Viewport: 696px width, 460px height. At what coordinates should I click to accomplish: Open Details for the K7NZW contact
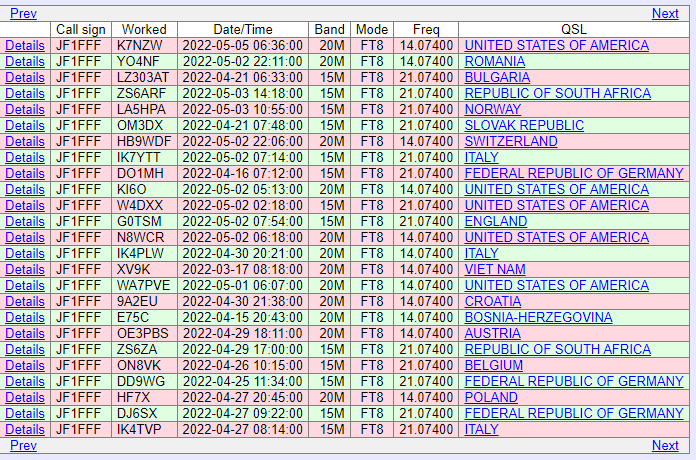[25, 45]
